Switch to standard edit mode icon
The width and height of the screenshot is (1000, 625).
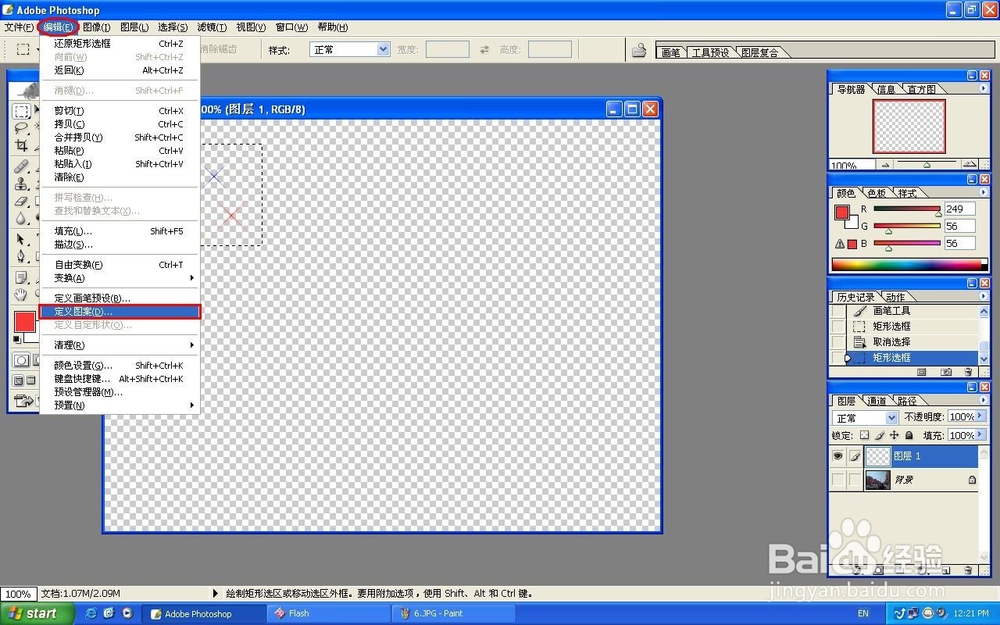coord(21,360)
